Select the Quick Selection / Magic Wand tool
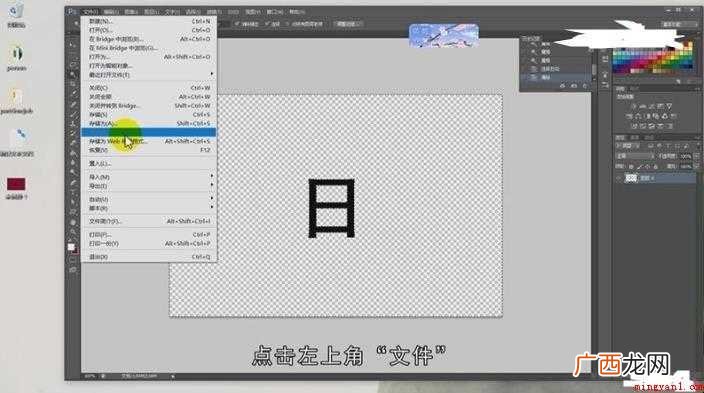 (x=73, y=74)
